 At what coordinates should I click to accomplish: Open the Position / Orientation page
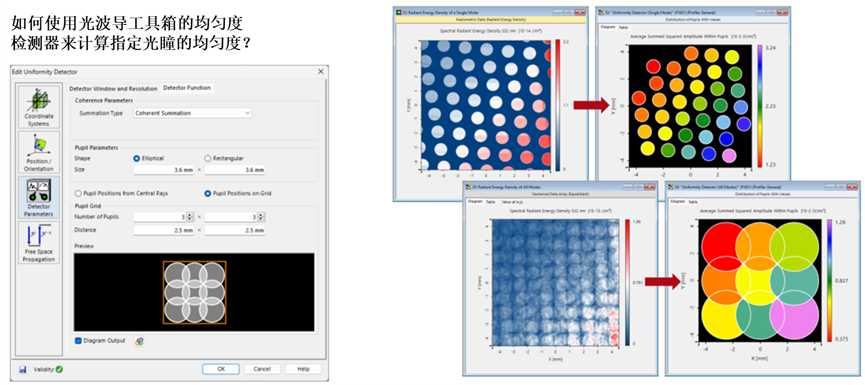[39, 152]
